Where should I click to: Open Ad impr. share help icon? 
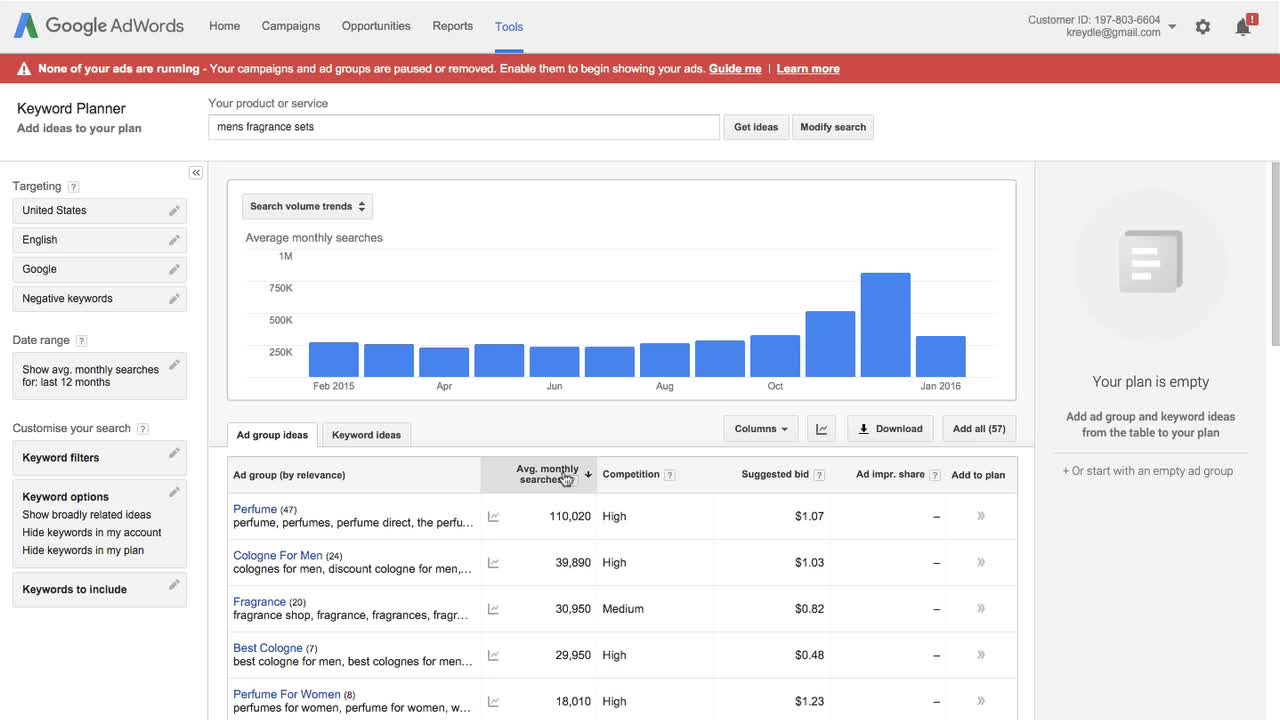pyautogui.click(x=935, y=475)
